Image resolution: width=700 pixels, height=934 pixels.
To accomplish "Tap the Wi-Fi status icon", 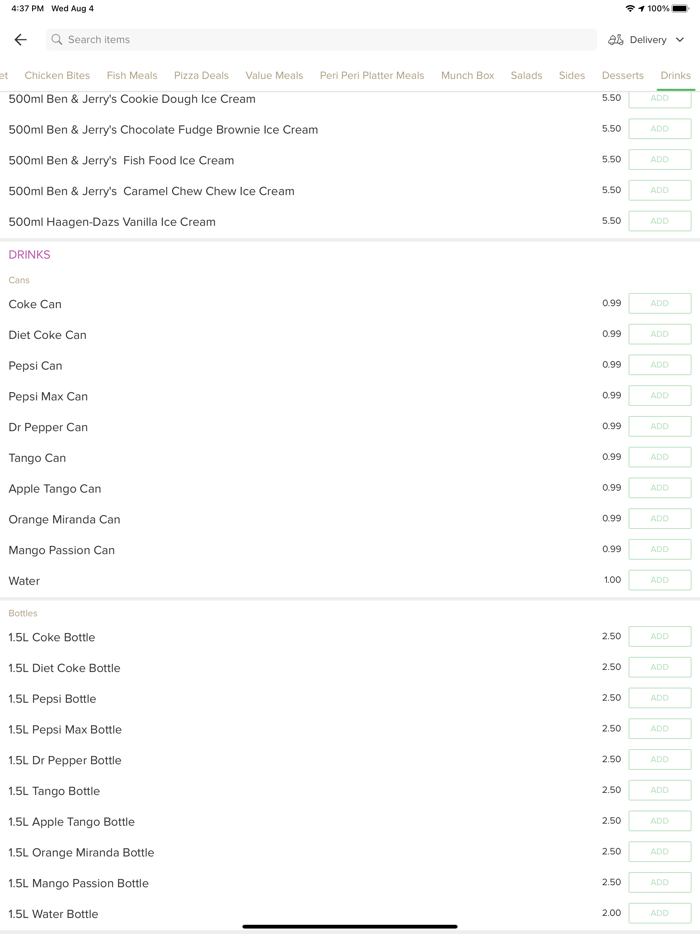I will tap(630, 8).
